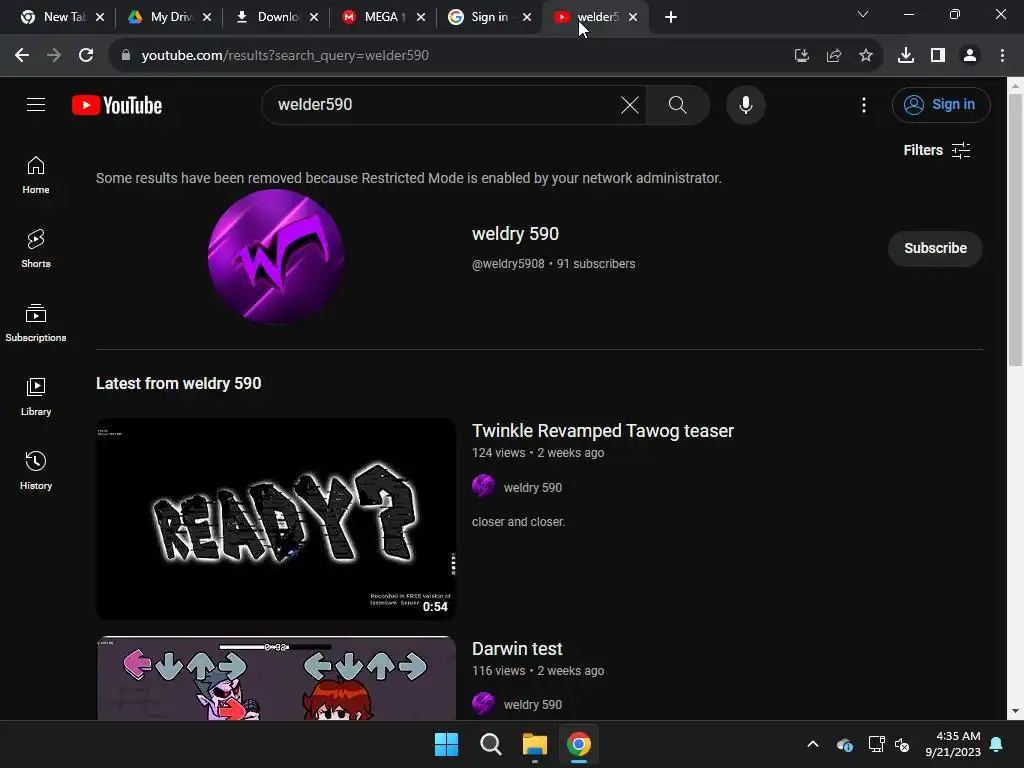The width and height of the screenshot is (1024, 768).
Task: Open the taskbar clock and date
Action: click(953, 744)
